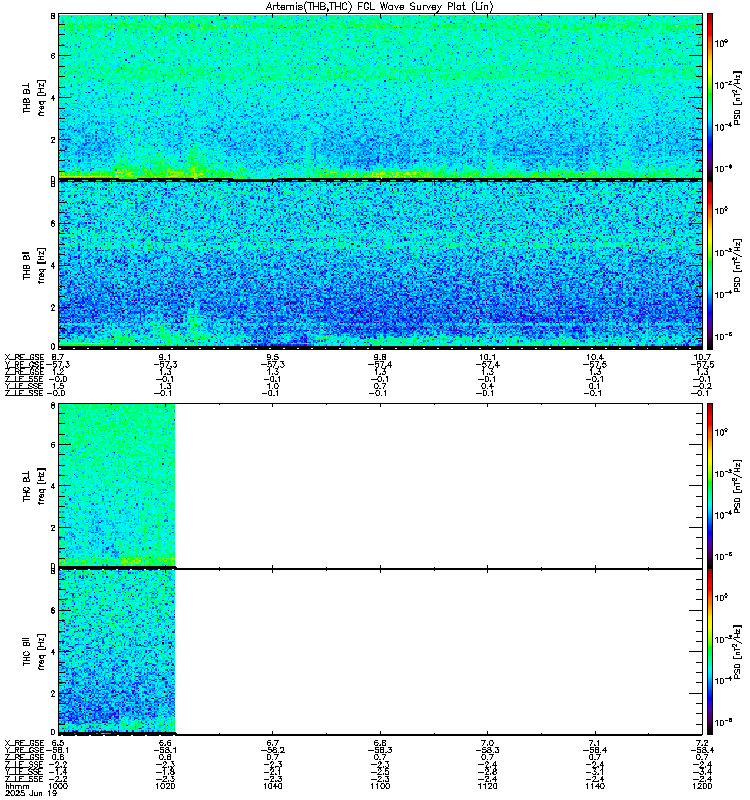Click the 'THB B⊥ freq [Hz]' axis label
The image size is (750, 800).
click(x=34, y=97)
